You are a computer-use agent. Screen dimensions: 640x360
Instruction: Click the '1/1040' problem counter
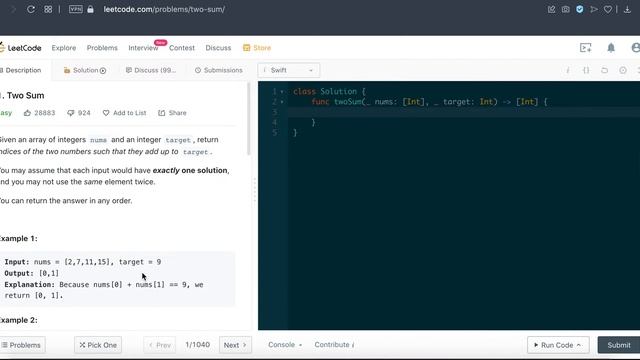[x=198, y=345]
